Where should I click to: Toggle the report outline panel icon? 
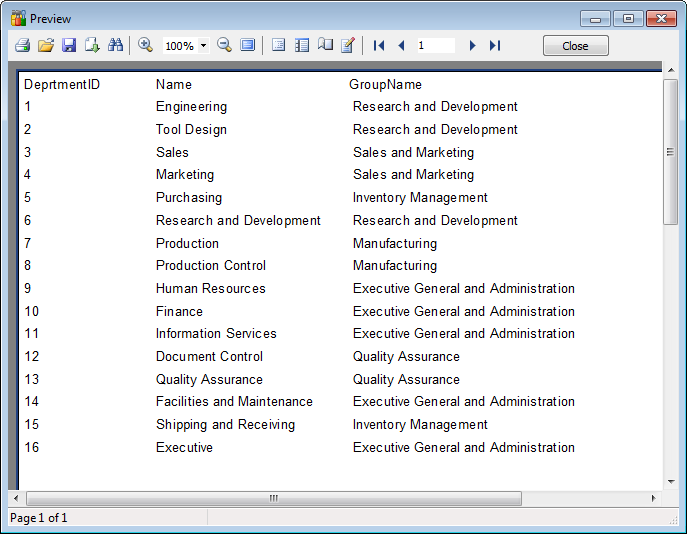point(279,45)
